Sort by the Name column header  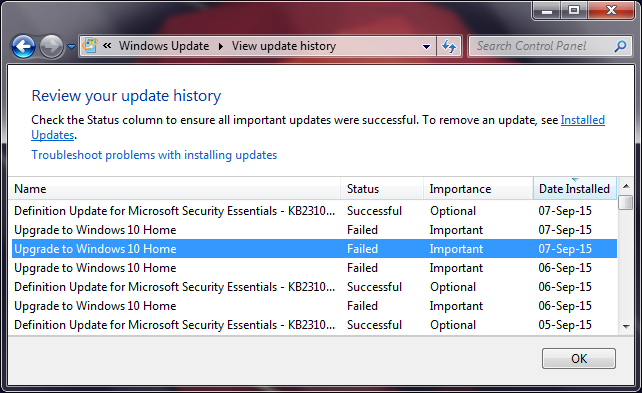click(x=175, y=189)
